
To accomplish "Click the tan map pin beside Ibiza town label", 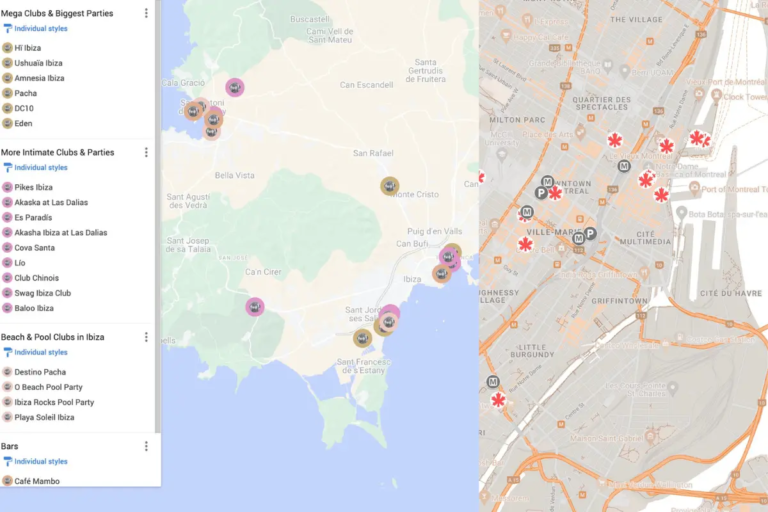I will click(441, 273).
